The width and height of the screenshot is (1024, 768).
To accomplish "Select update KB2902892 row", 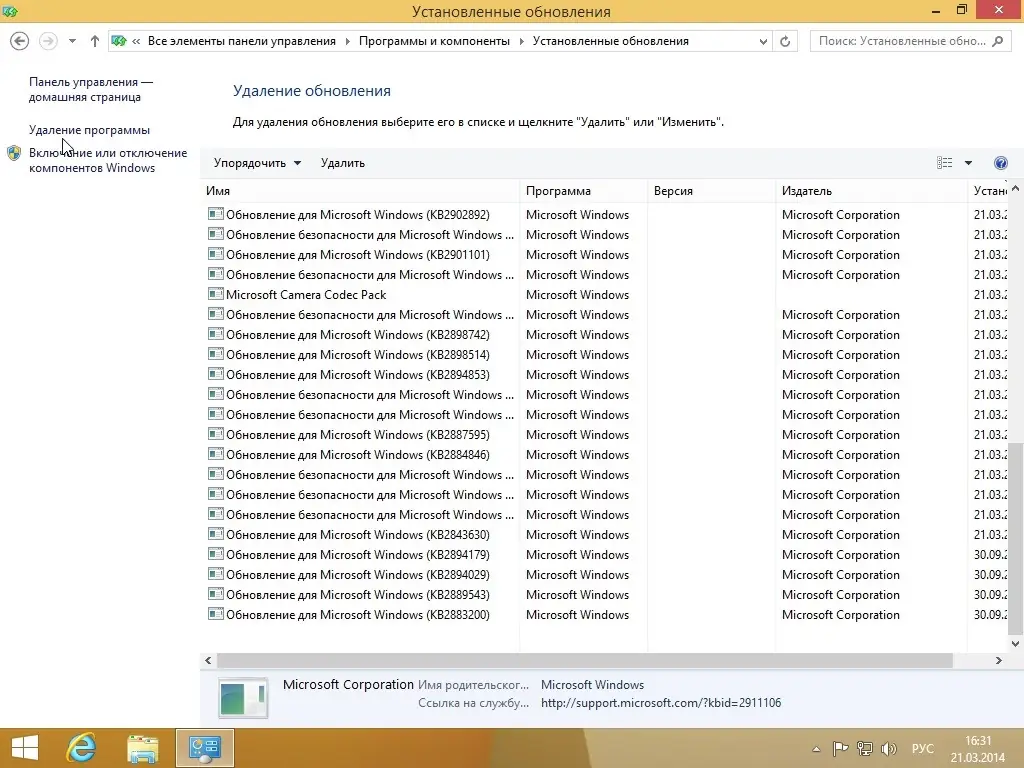I will tap(605, 215).
